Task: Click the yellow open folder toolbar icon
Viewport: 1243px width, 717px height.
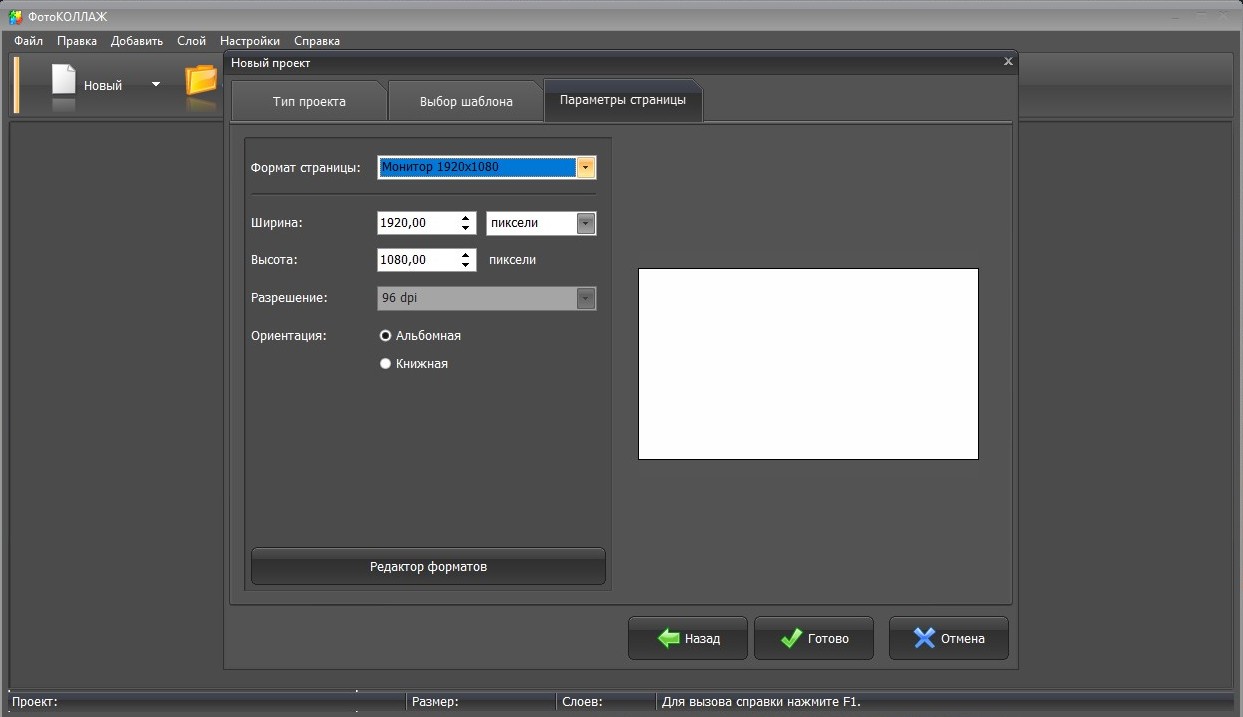Action: 201,81
